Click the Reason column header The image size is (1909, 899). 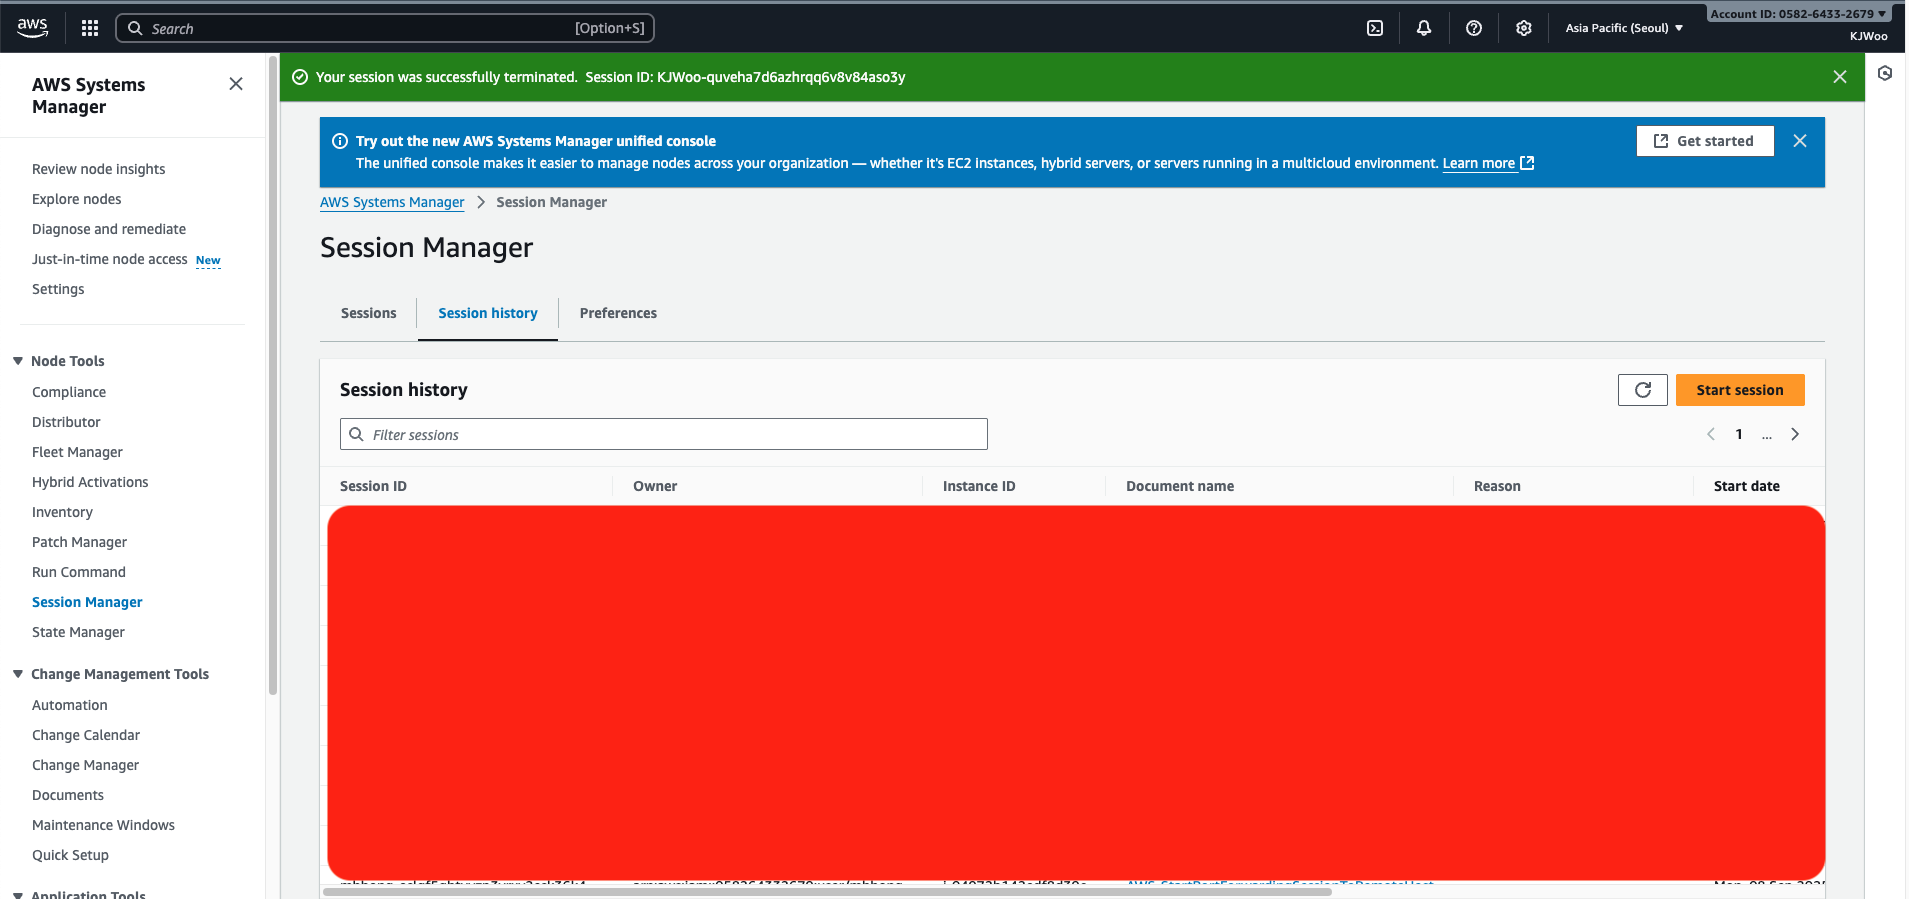(x=1497, y=486)
